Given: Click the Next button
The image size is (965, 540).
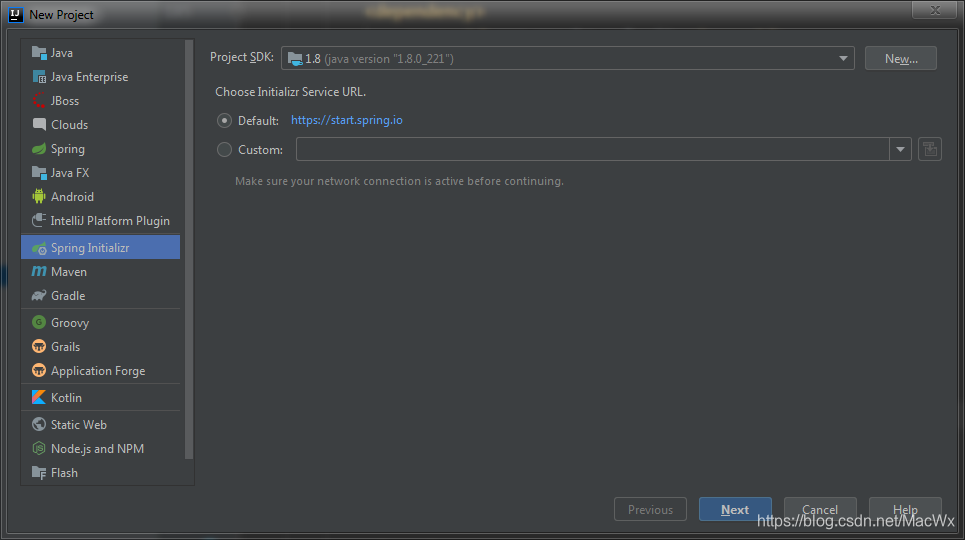Looking at the screenshot, I should point(735,510).
